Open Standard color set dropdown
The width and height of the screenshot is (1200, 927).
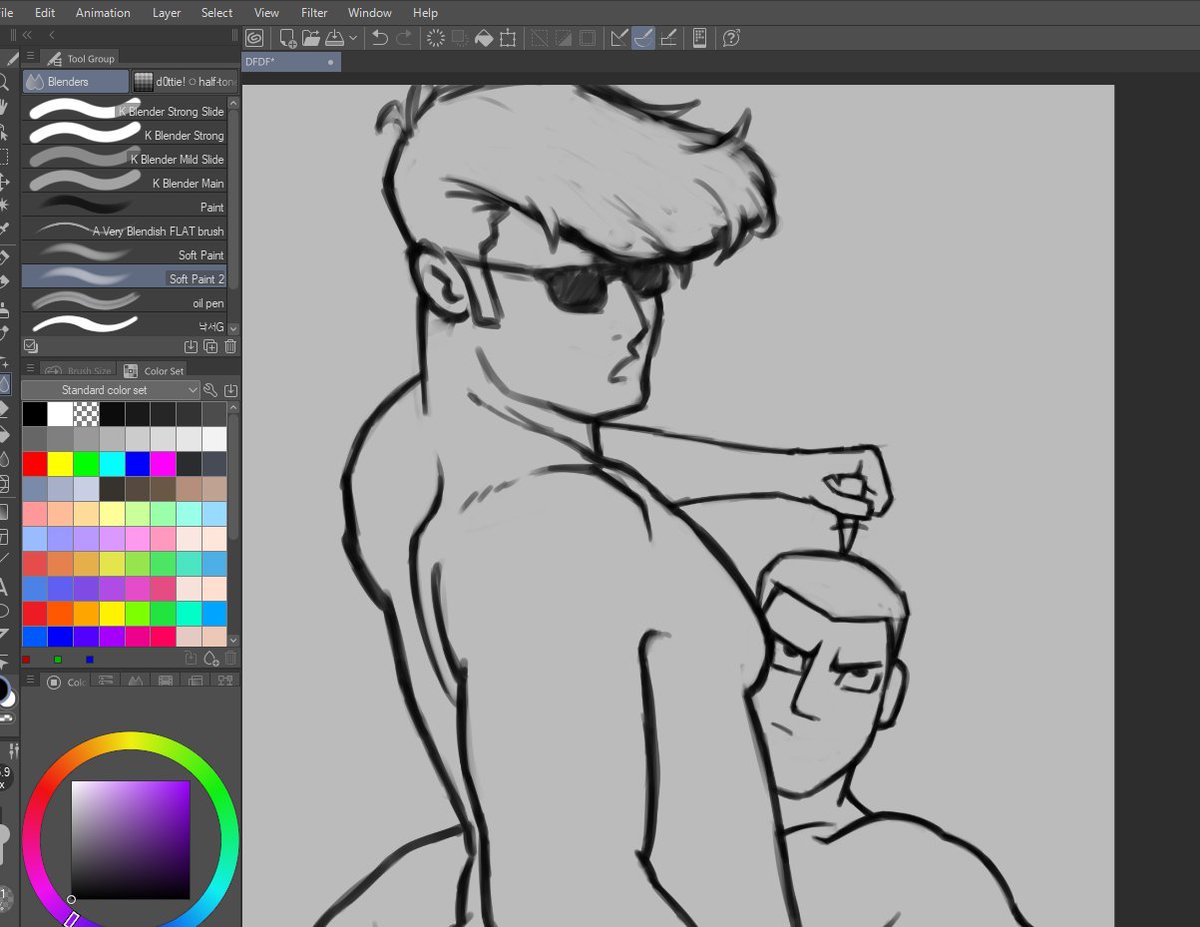pyautogui.click(x=111, y=390)
